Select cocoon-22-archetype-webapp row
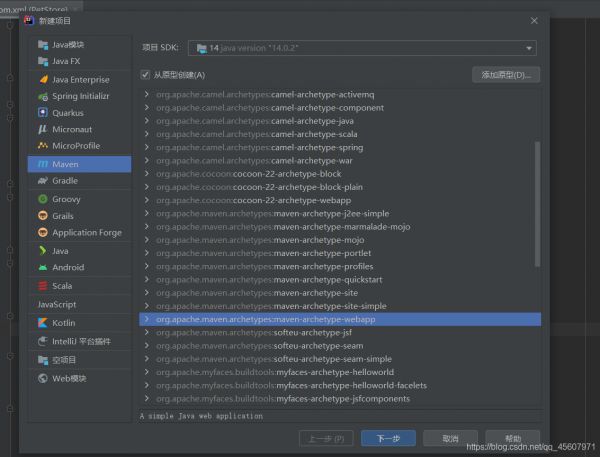This screenshot has width=600, height=457. pyautogui.click(x=340, y=200)
